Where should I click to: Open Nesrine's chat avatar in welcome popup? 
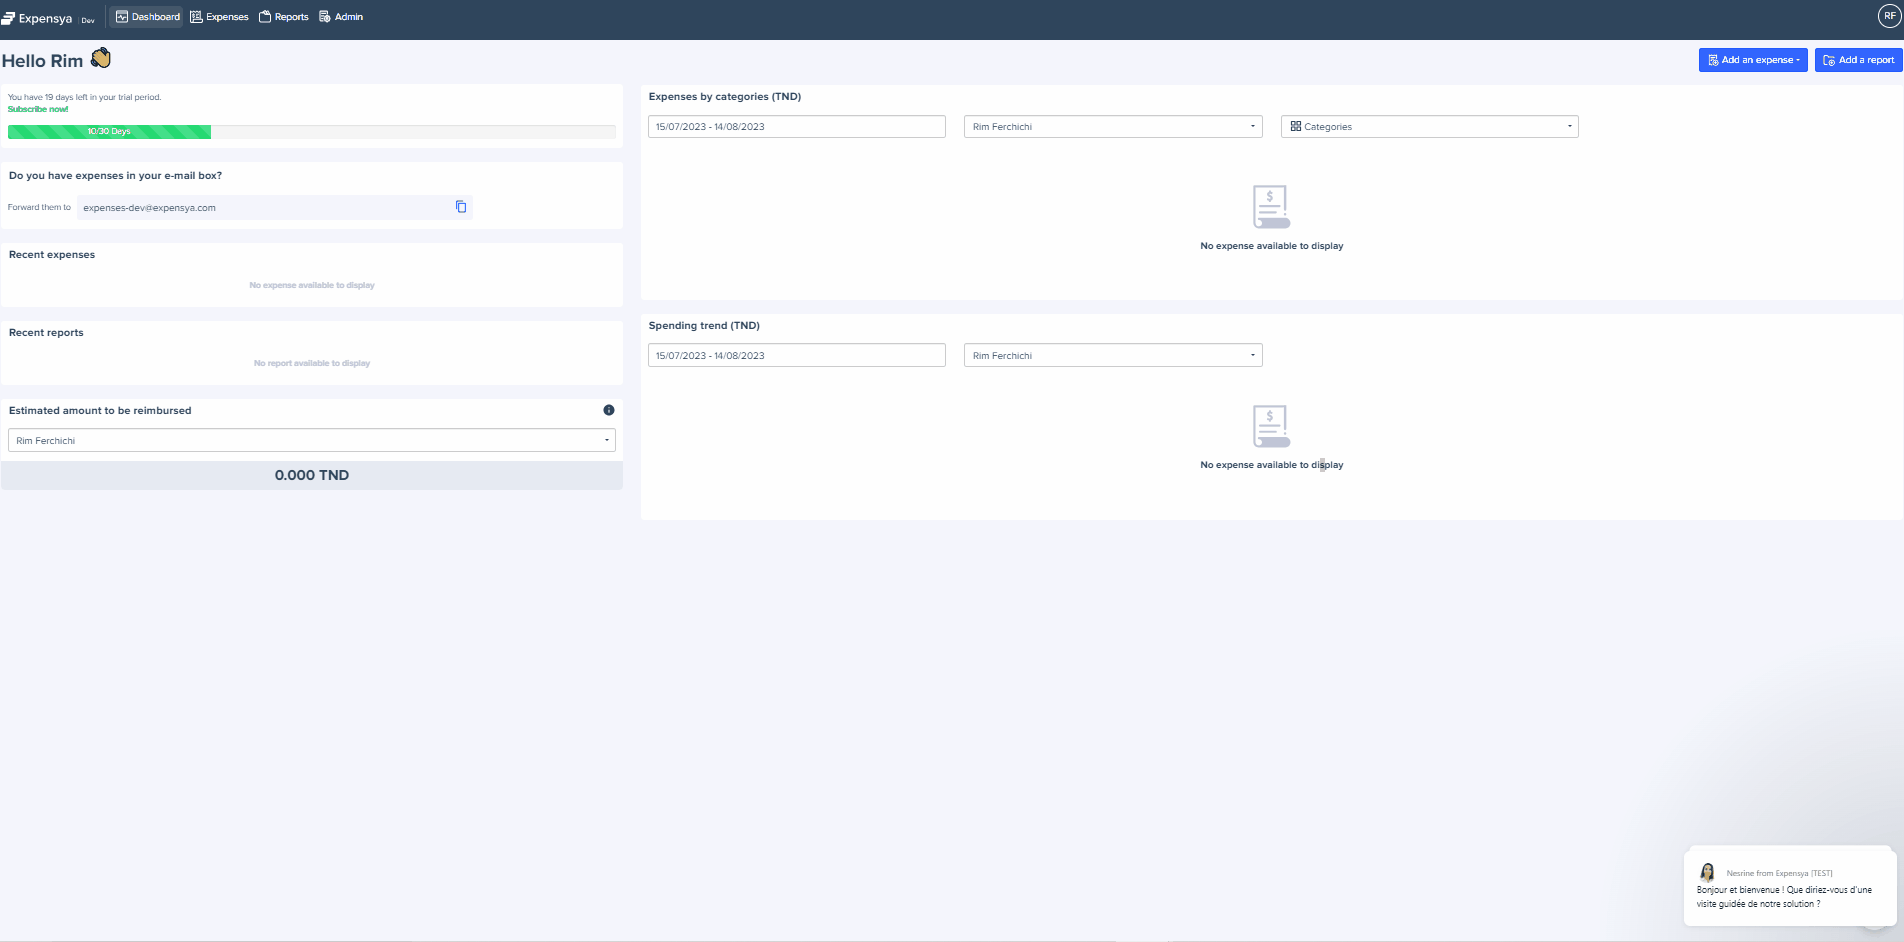coord(1707,872)
